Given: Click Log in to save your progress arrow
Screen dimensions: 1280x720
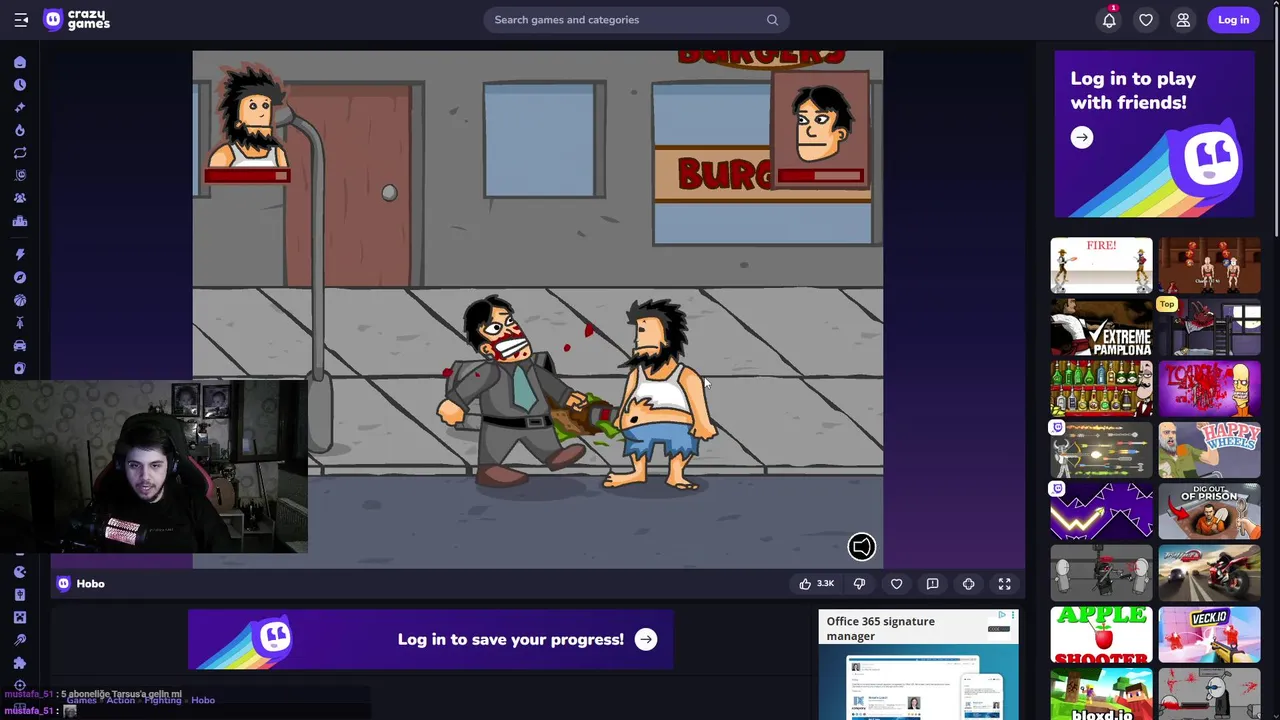Looking at the screenshot, I should click(x=646, y=640).
